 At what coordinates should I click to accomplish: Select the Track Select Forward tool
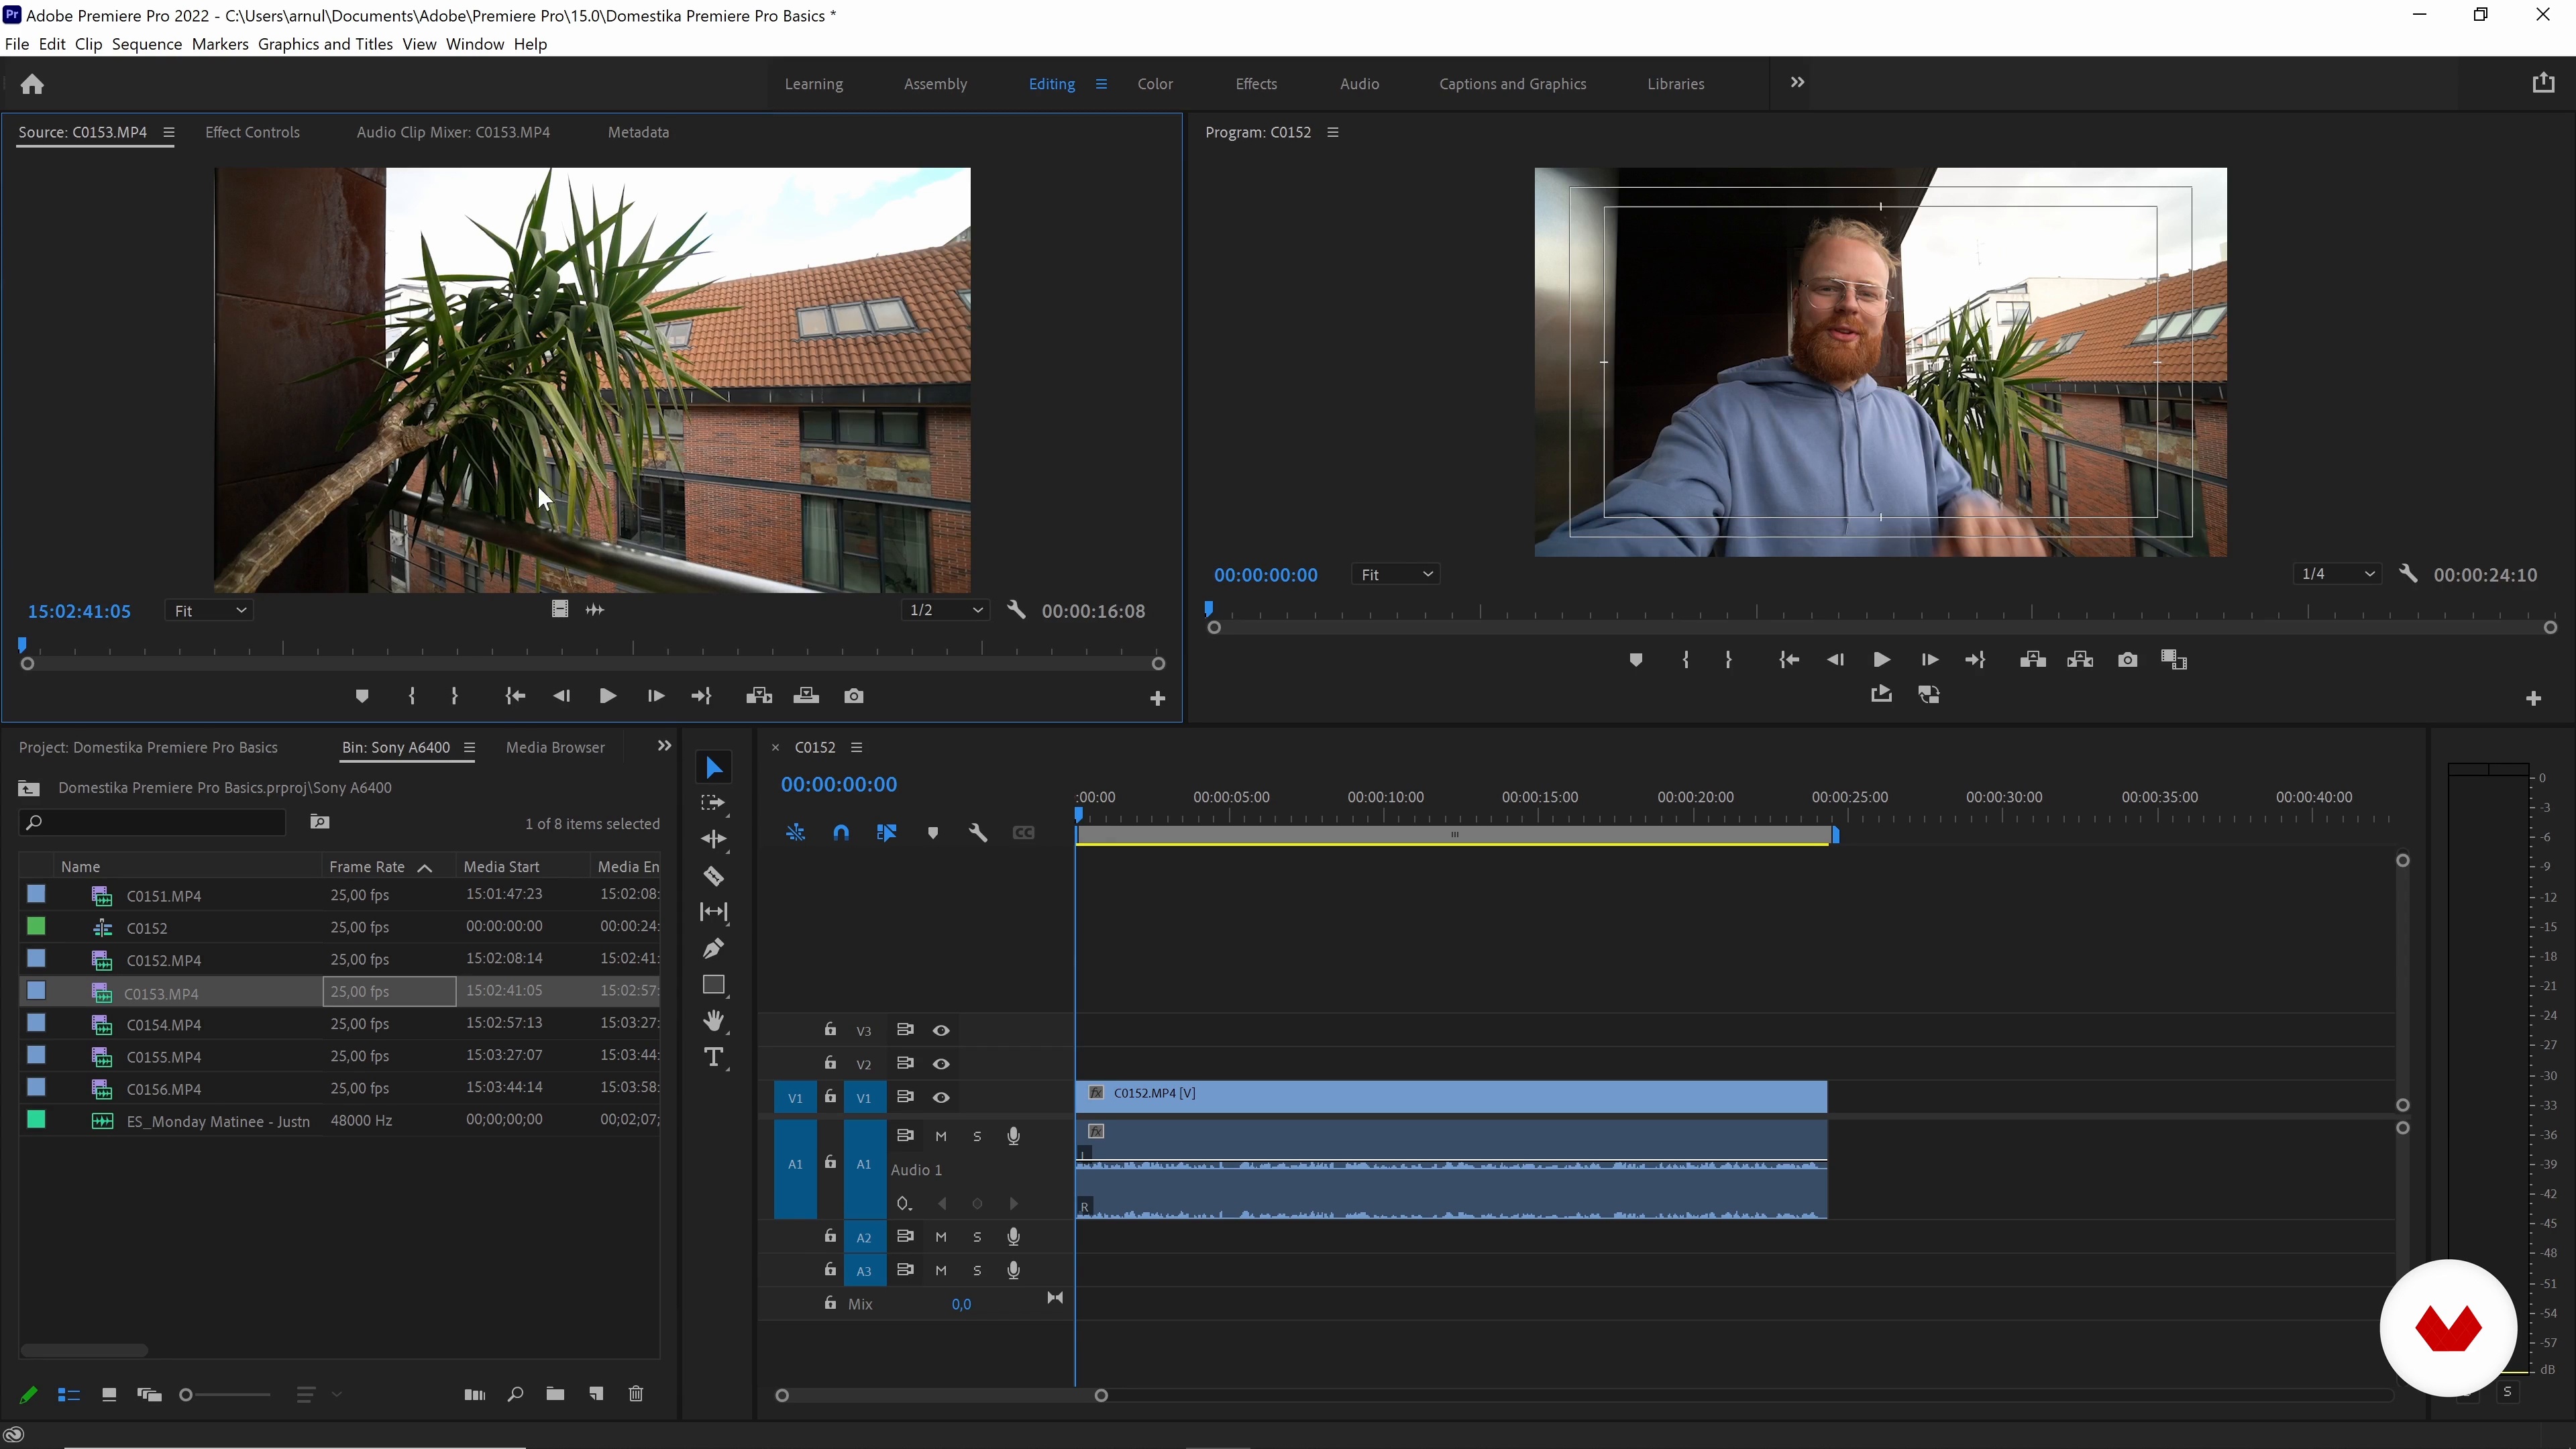714,803
